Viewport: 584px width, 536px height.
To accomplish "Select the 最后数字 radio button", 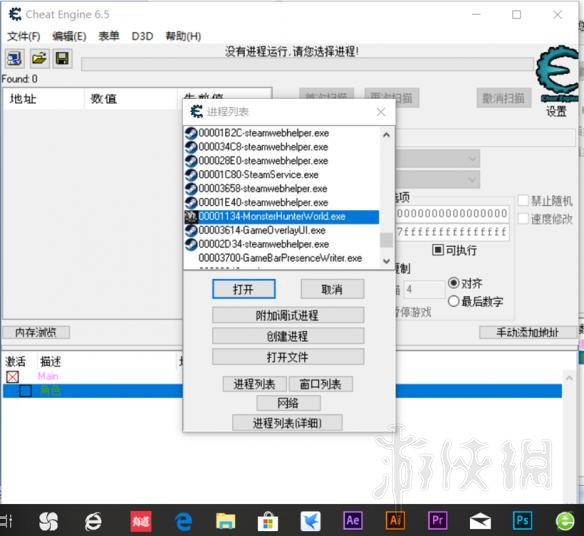I will pyautogui.click(x=453, y=301).
